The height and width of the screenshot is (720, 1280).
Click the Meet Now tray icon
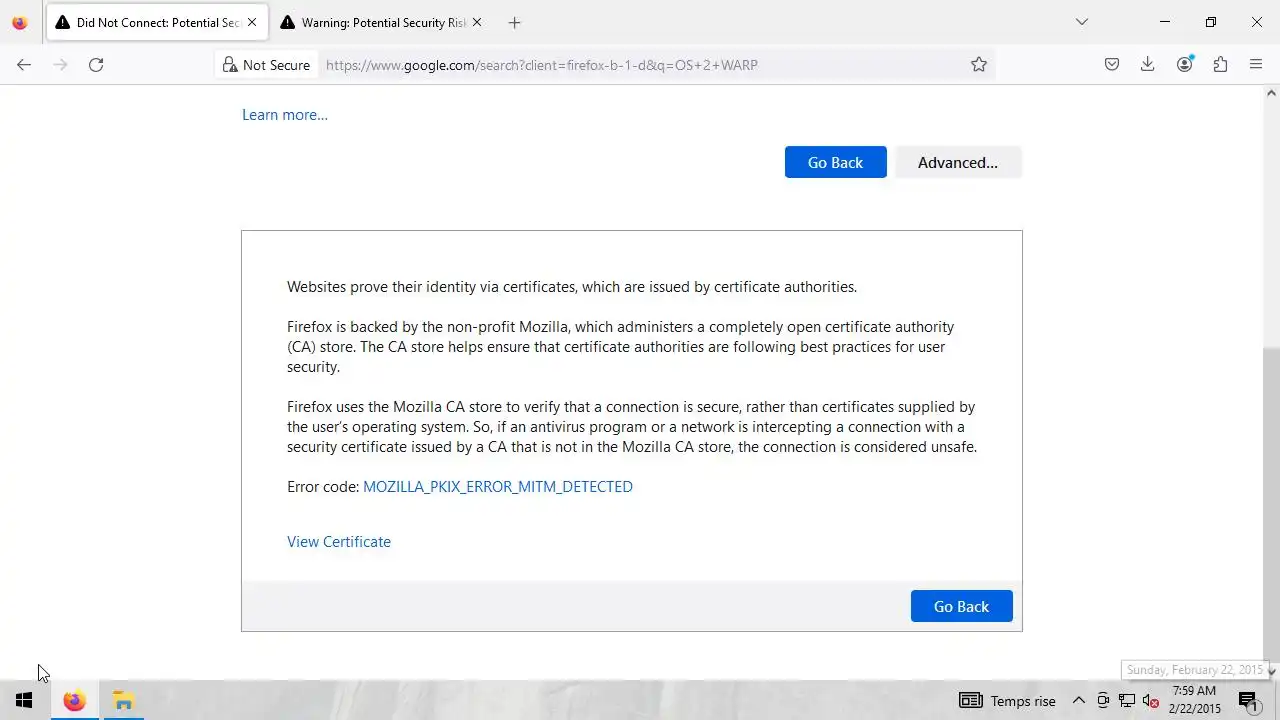(1103, 701)
